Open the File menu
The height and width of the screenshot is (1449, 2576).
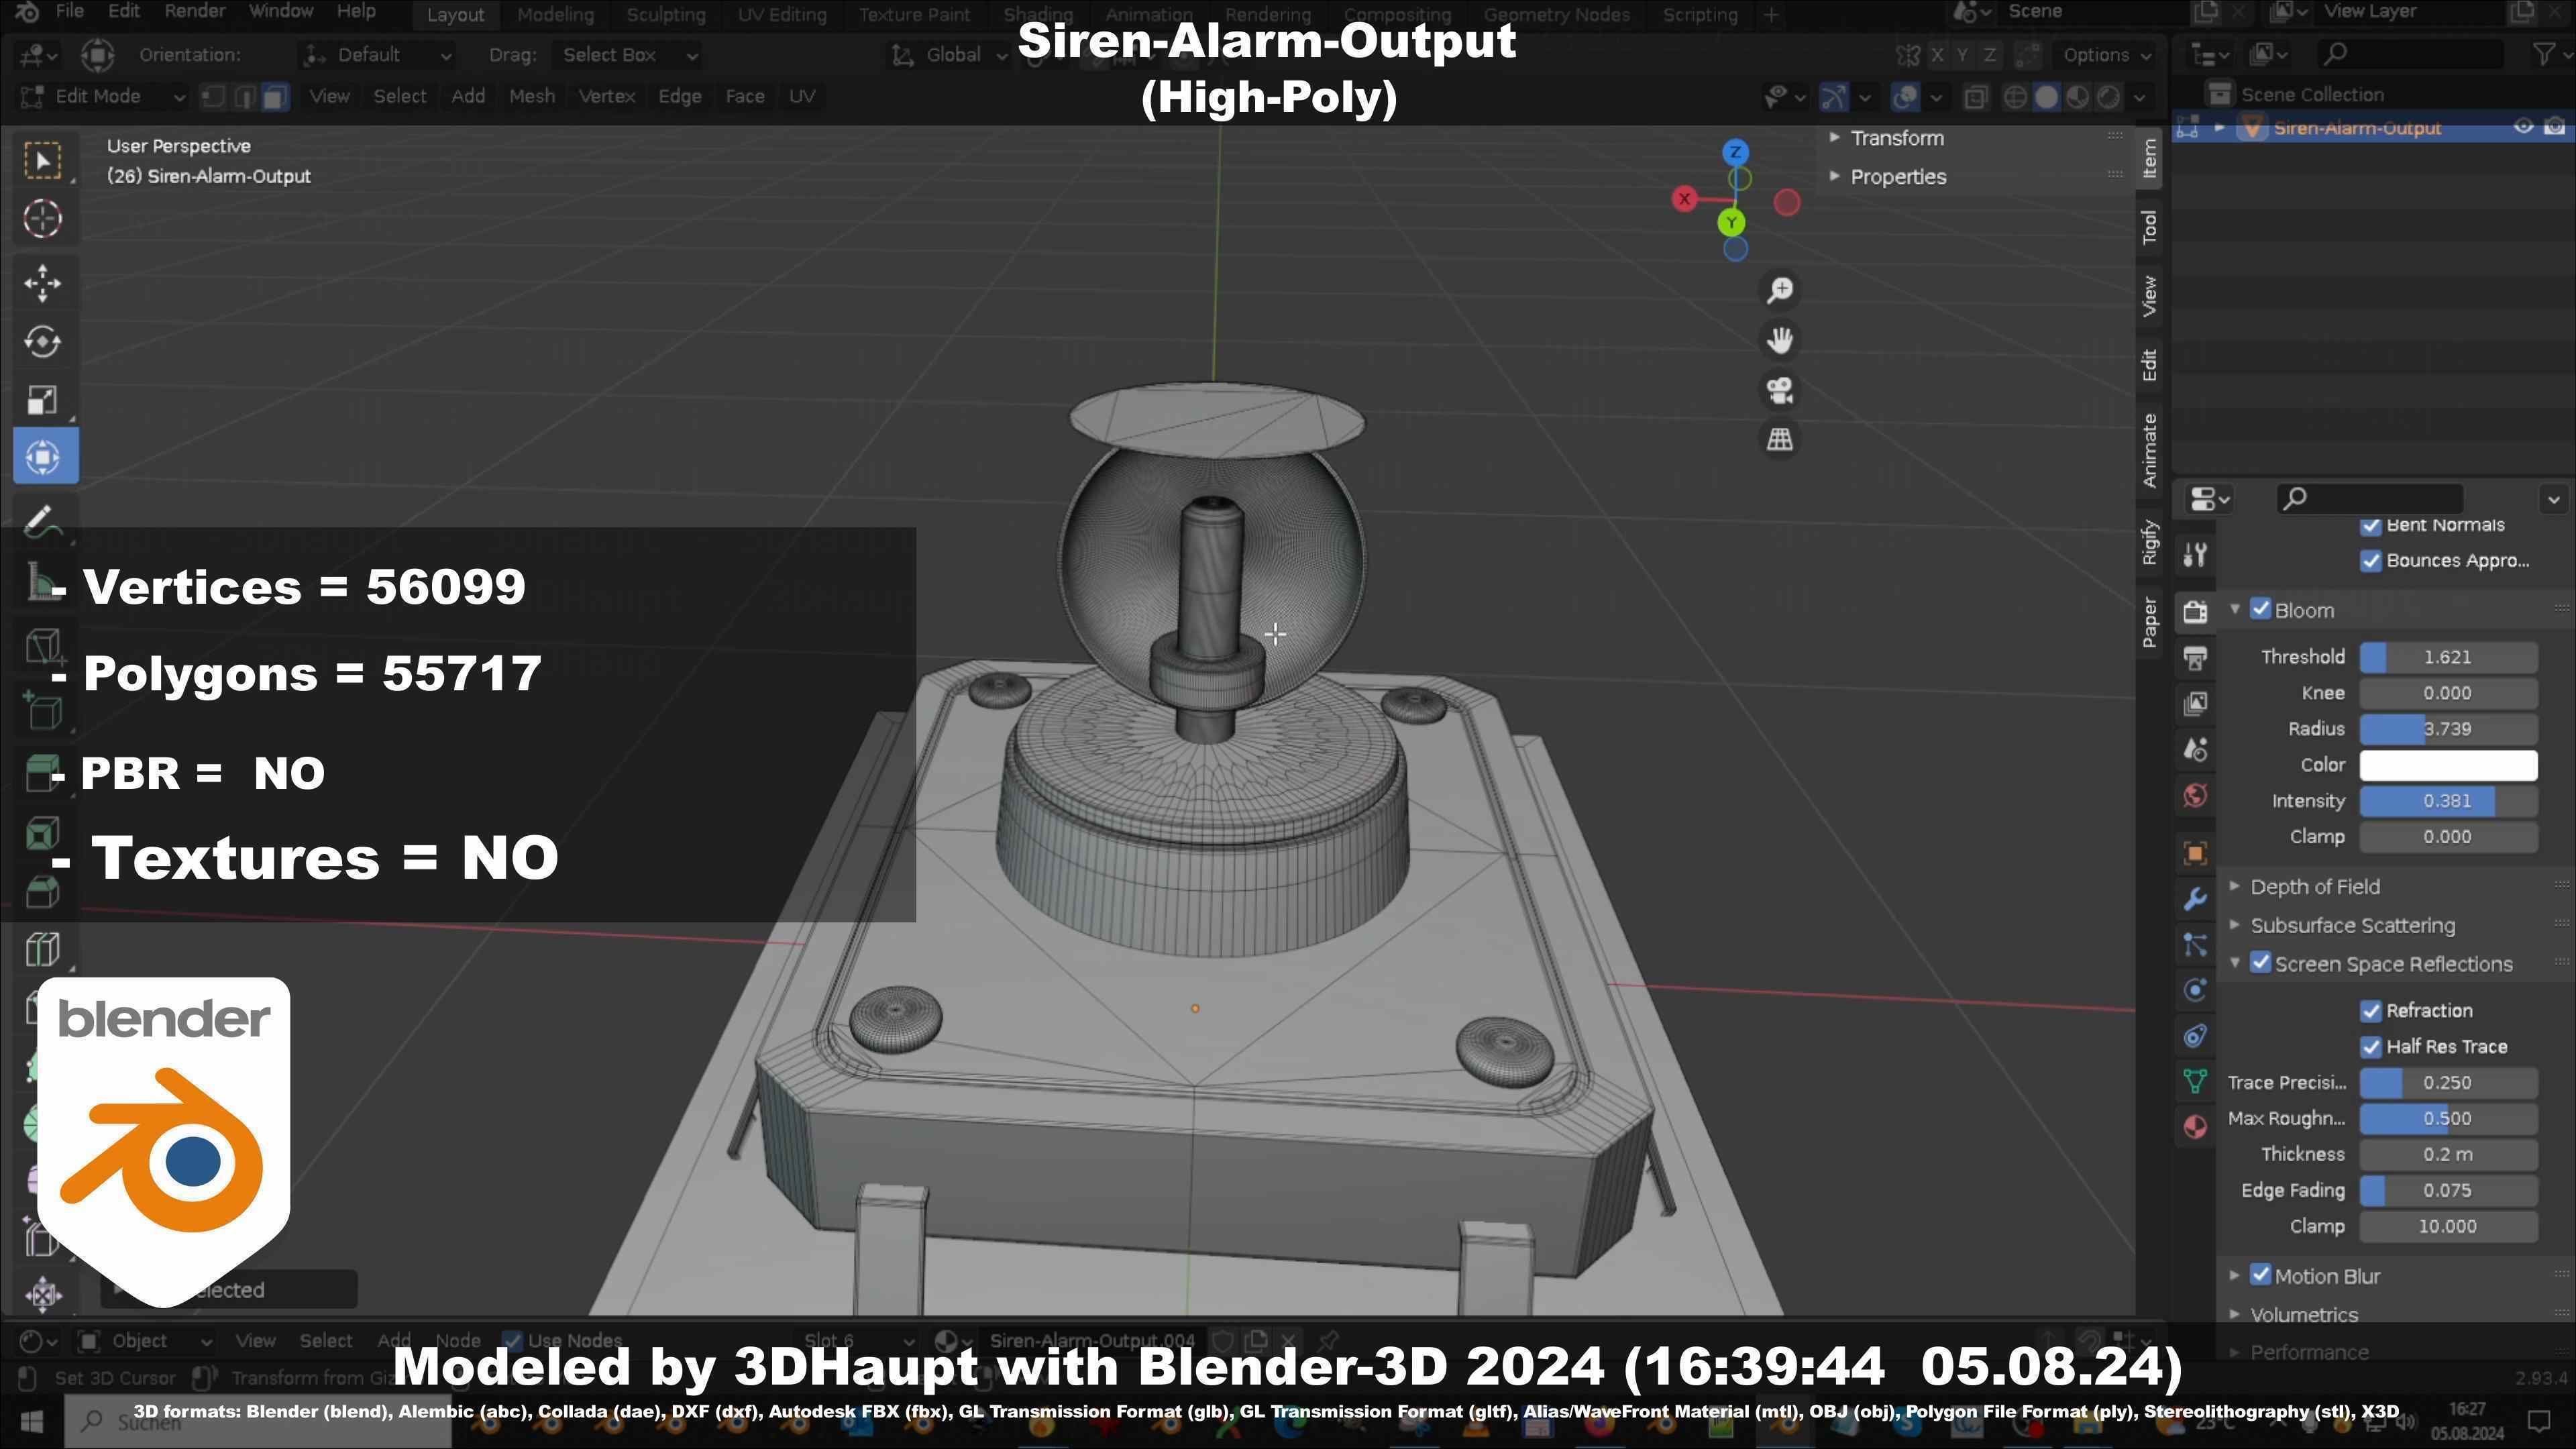click(x=69, y=12)
